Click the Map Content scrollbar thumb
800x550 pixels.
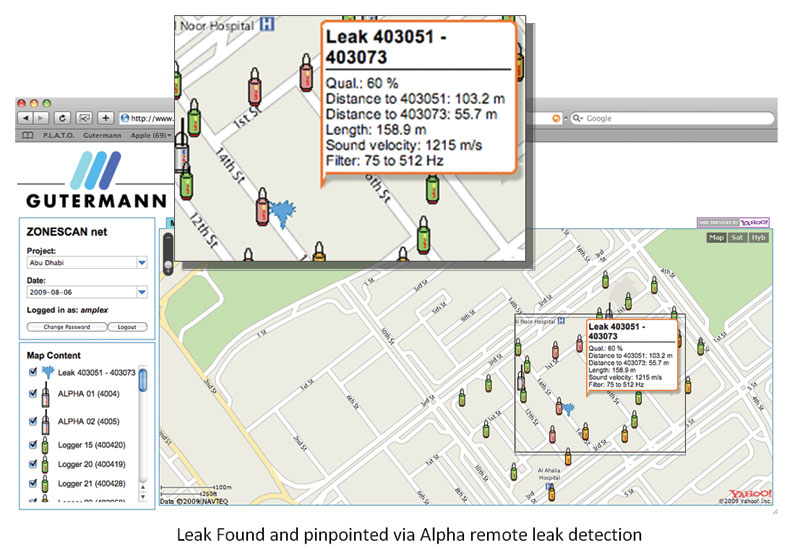point(143,381)
